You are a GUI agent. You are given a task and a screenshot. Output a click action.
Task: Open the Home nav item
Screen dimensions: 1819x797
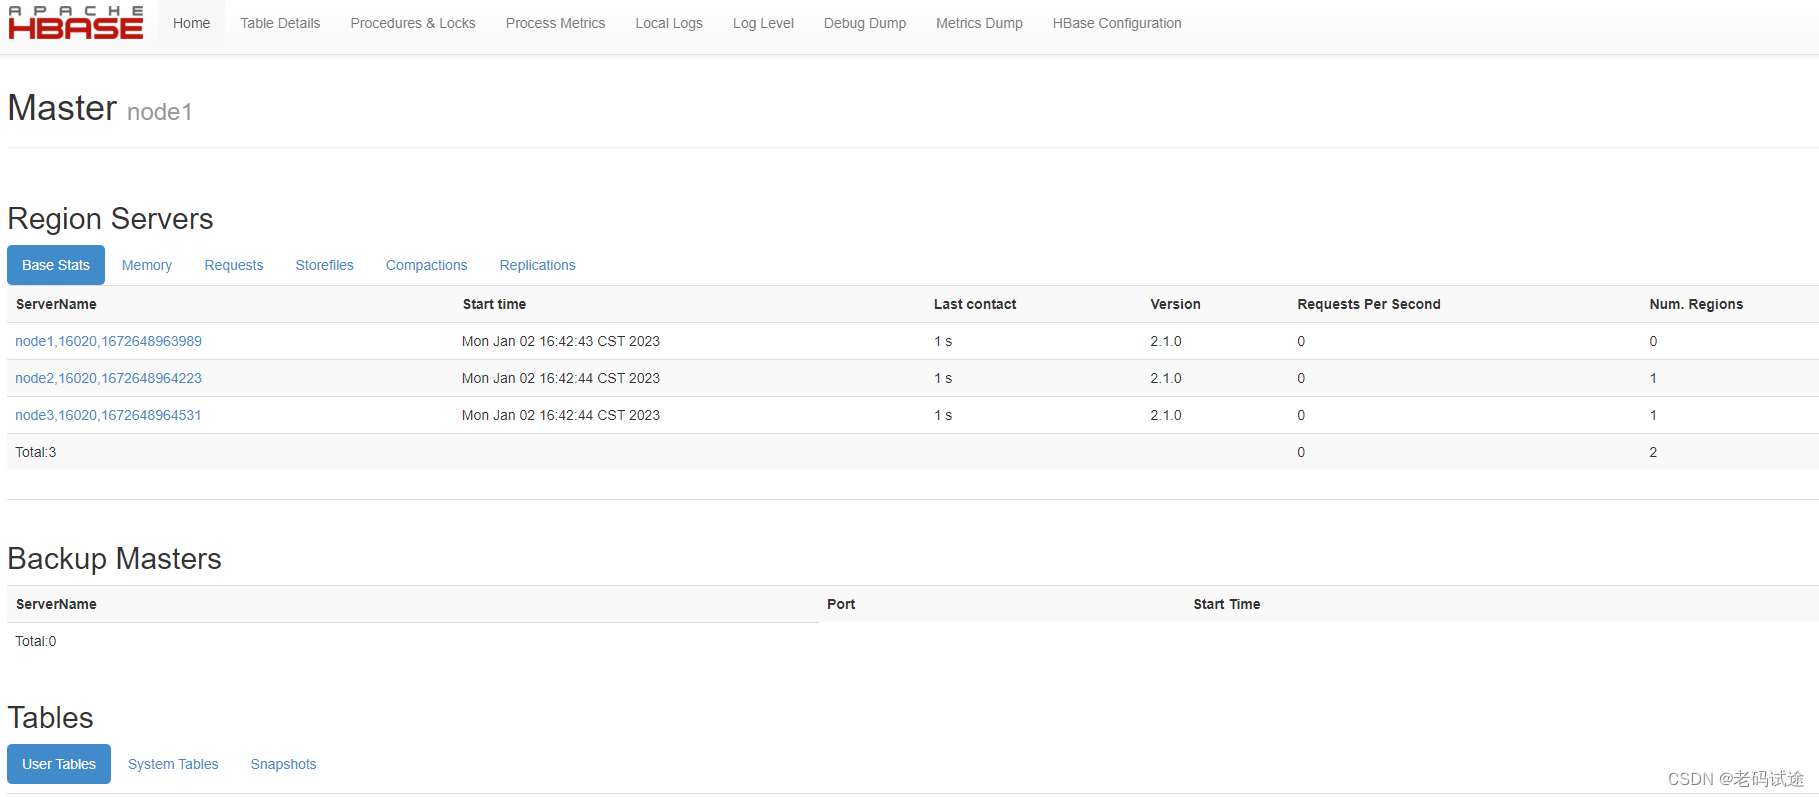[x=191, y=23]
